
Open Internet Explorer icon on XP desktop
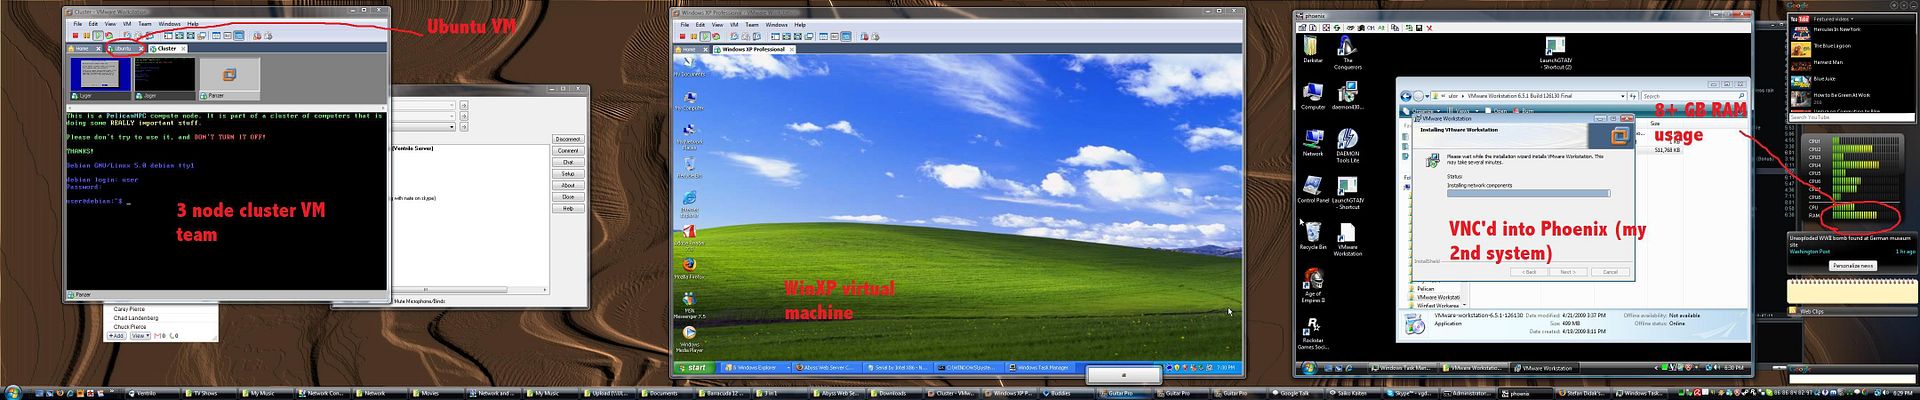pyautogui.click(x=688, y=204)
